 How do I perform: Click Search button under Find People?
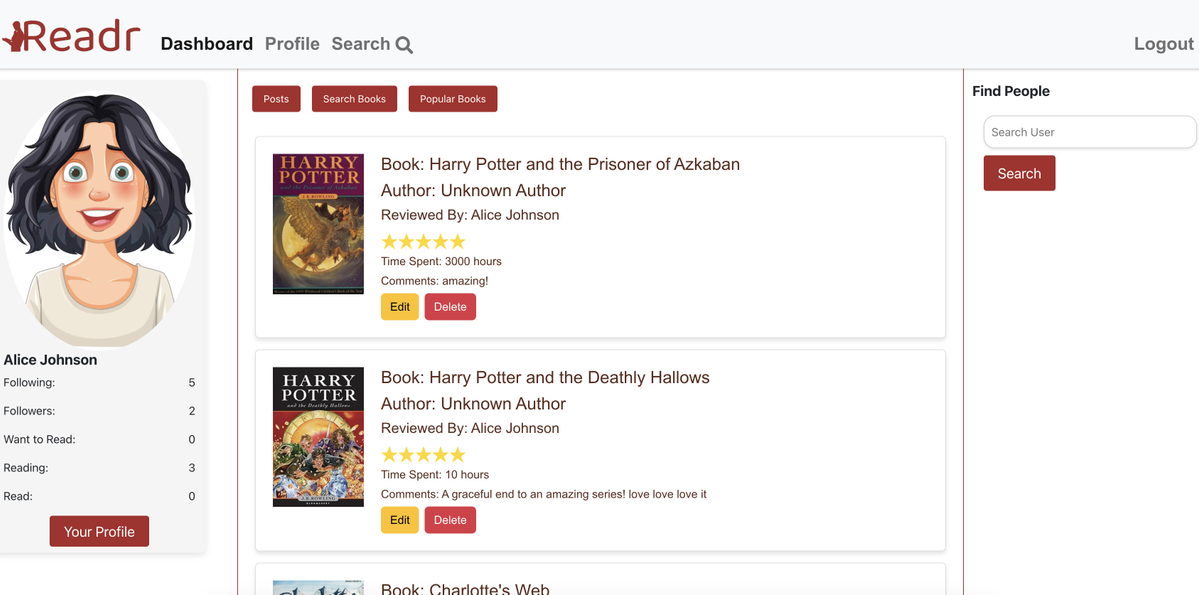pyautogui.click(x=1019, y=173)
